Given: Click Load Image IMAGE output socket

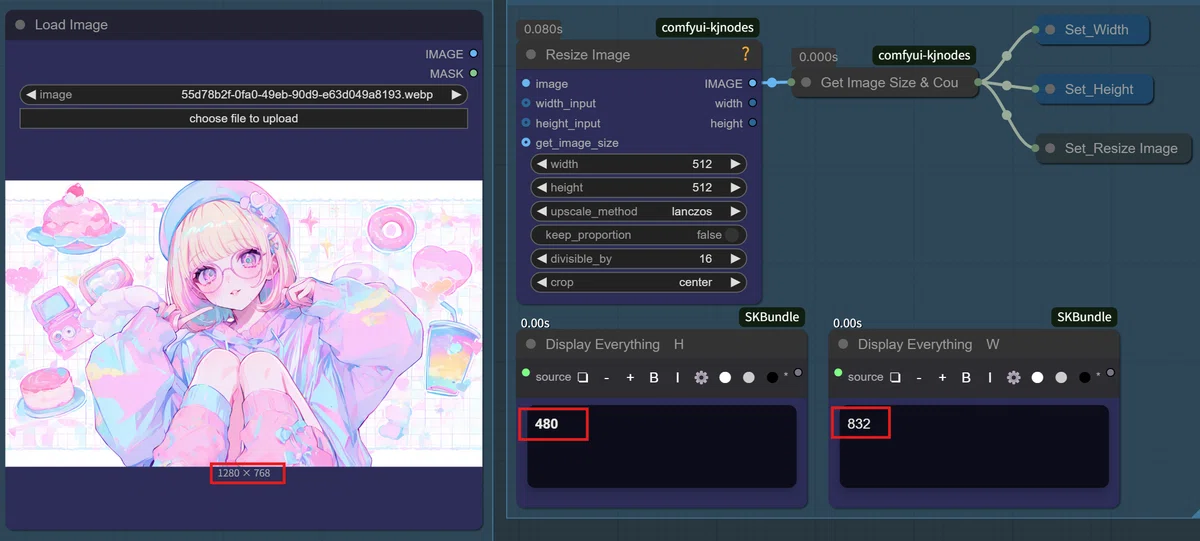Looking at the screenshot, I should 473,54.
